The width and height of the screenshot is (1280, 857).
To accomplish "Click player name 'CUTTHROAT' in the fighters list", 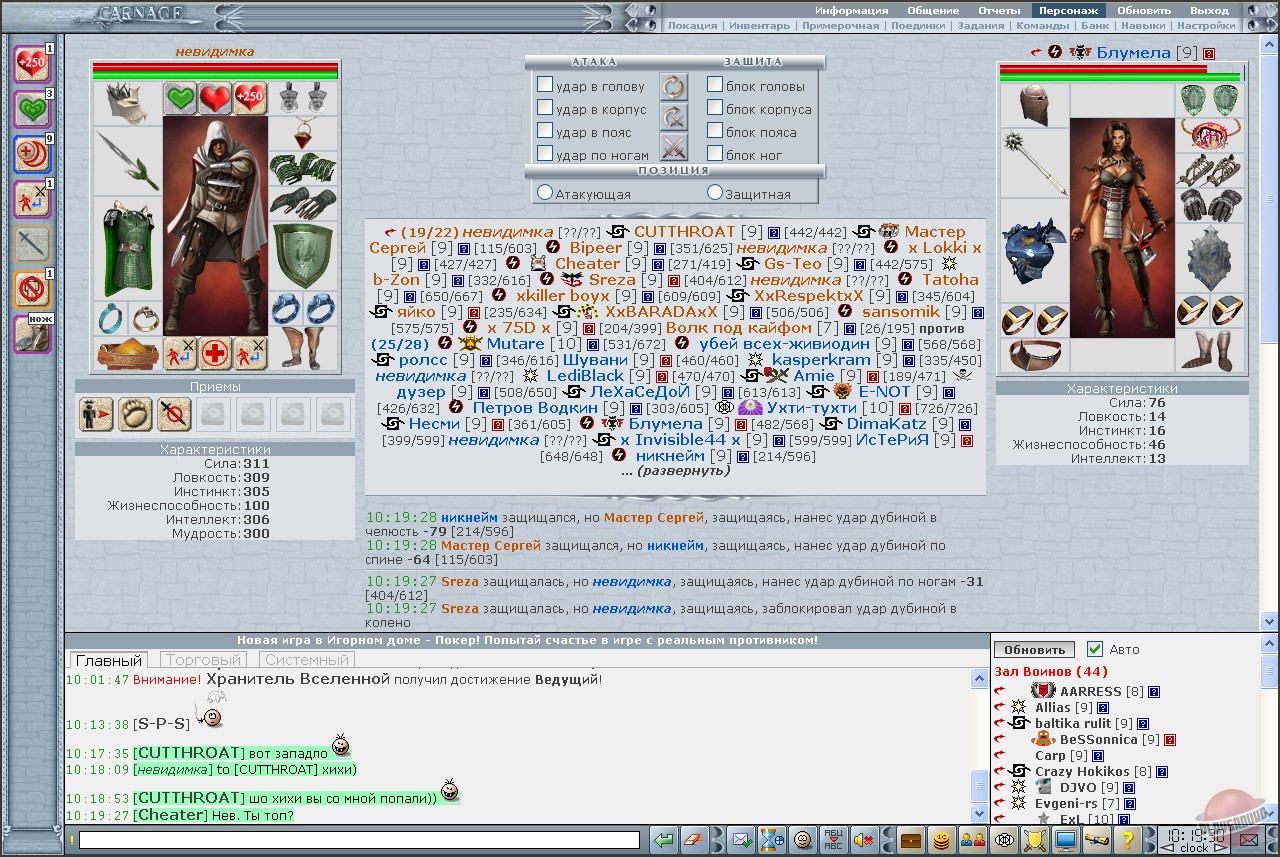I will (684, 232).
